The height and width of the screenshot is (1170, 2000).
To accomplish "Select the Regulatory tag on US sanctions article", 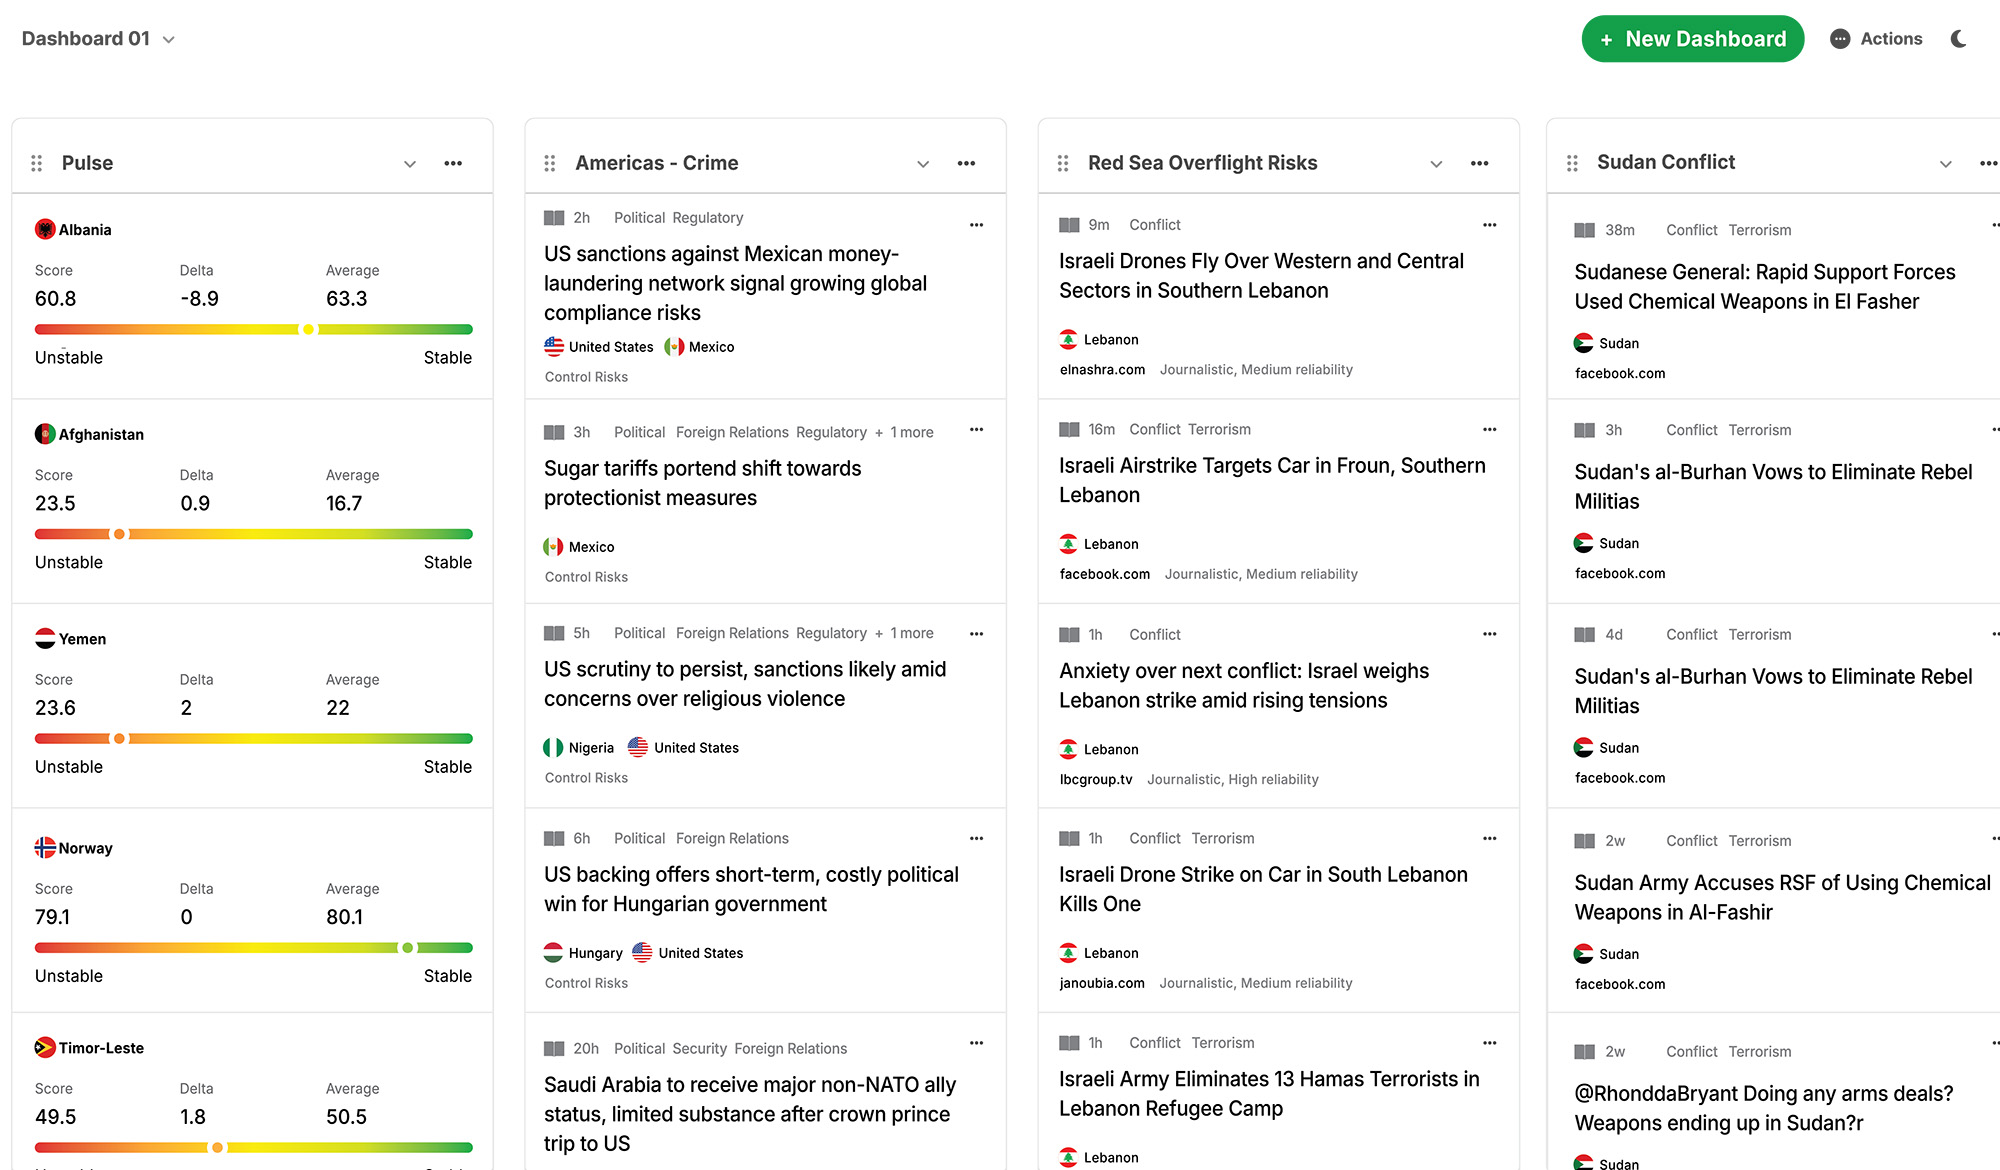I will [x=707, y=218].
